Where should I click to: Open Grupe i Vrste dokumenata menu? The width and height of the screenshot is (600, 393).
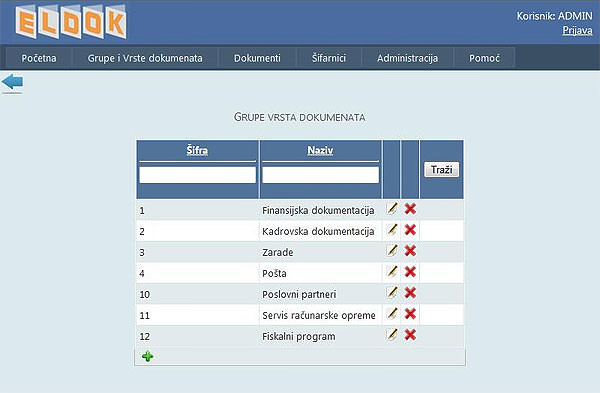click(145, 58)
